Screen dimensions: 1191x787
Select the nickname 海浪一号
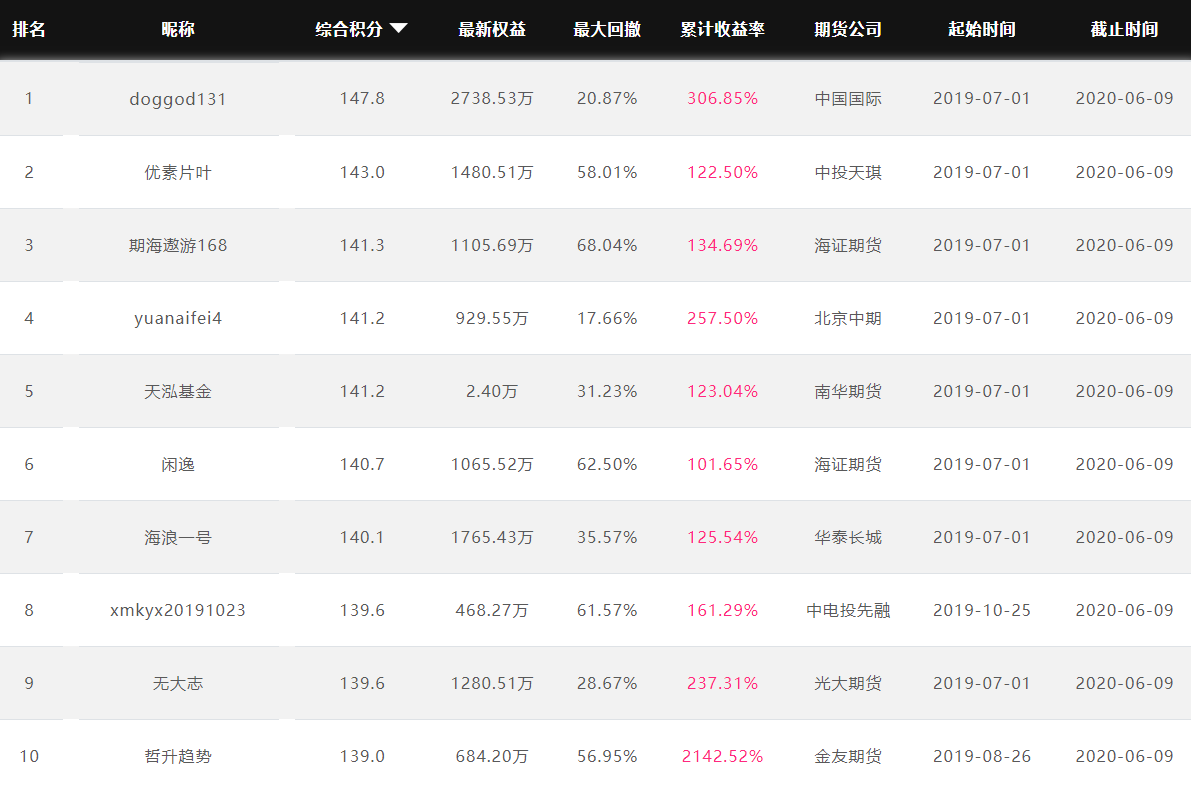pyautogui.click(x=178, y=537)
